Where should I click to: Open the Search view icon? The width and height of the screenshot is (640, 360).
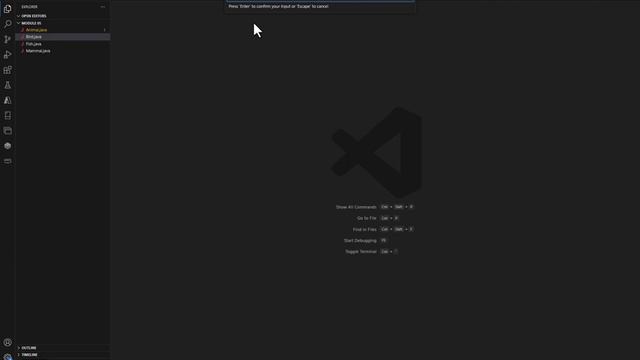(7, 24)
